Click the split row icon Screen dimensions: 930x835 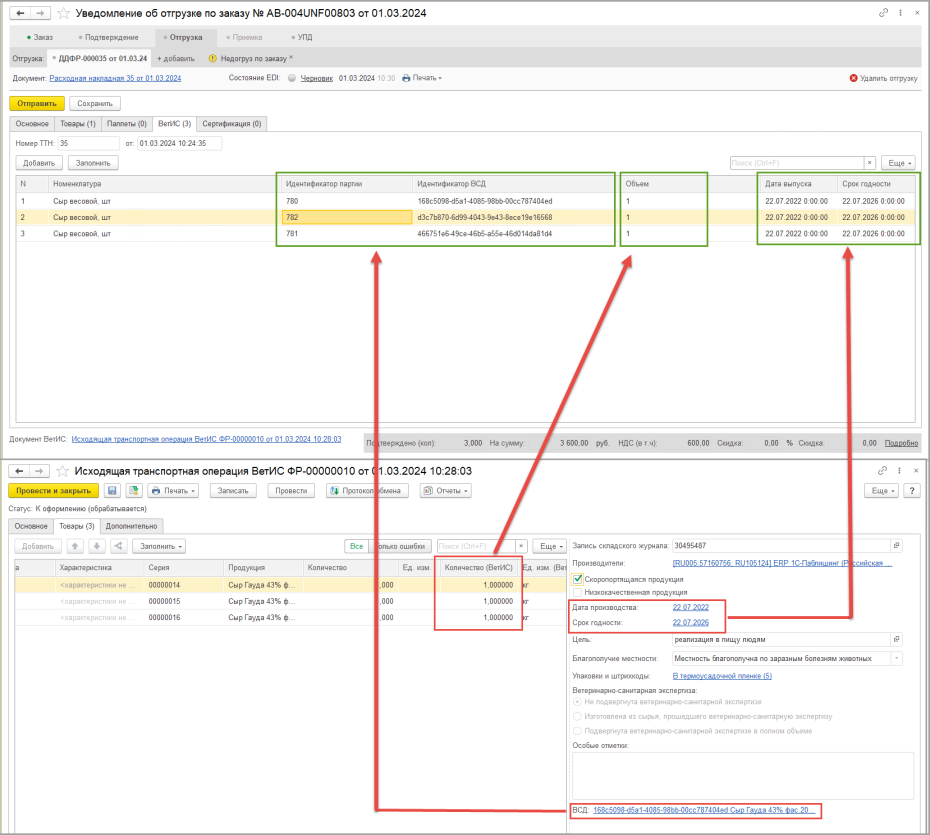coord(119,546)
